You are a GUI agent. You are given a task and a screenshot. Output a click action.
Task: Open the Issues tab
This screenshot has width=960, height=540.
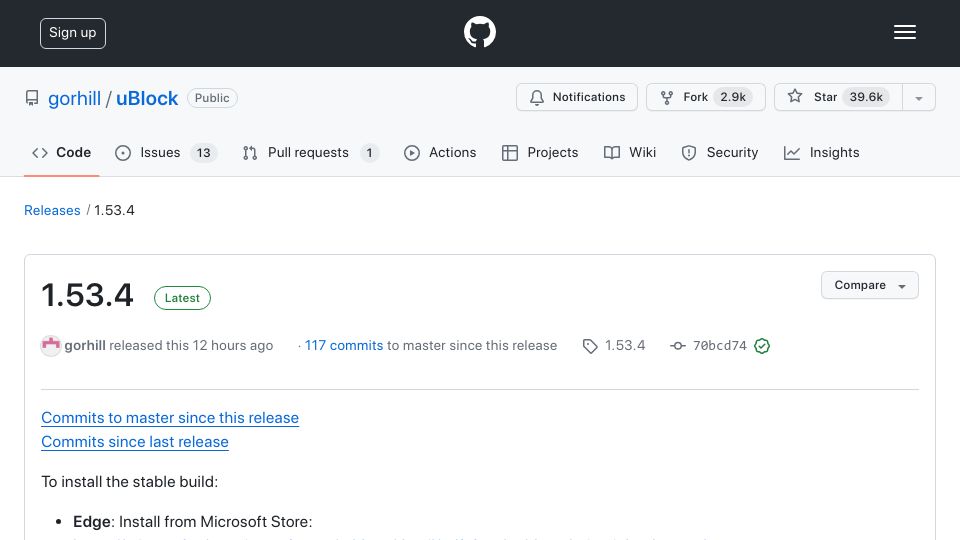[x=165, y=152]
